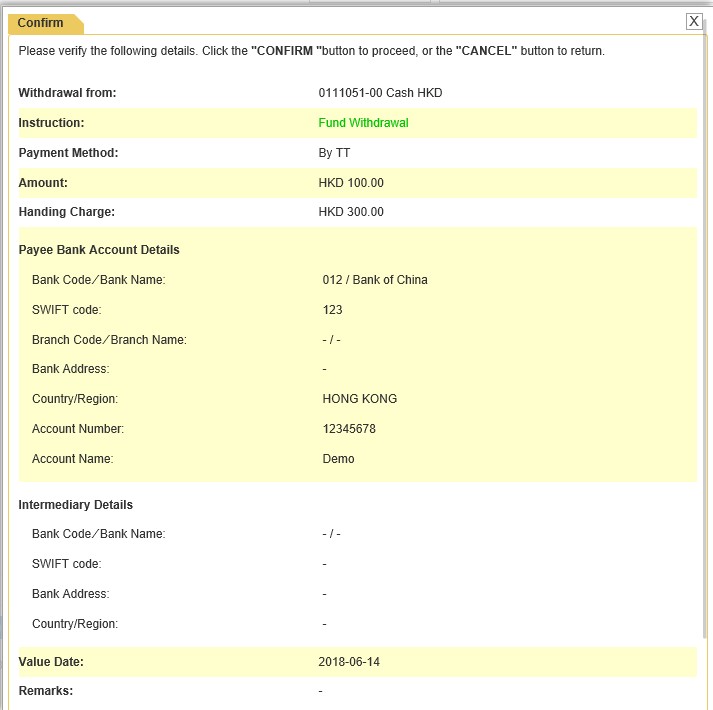Click the handling charge HKD 300.00
The image size is (713, 710).
351,212
